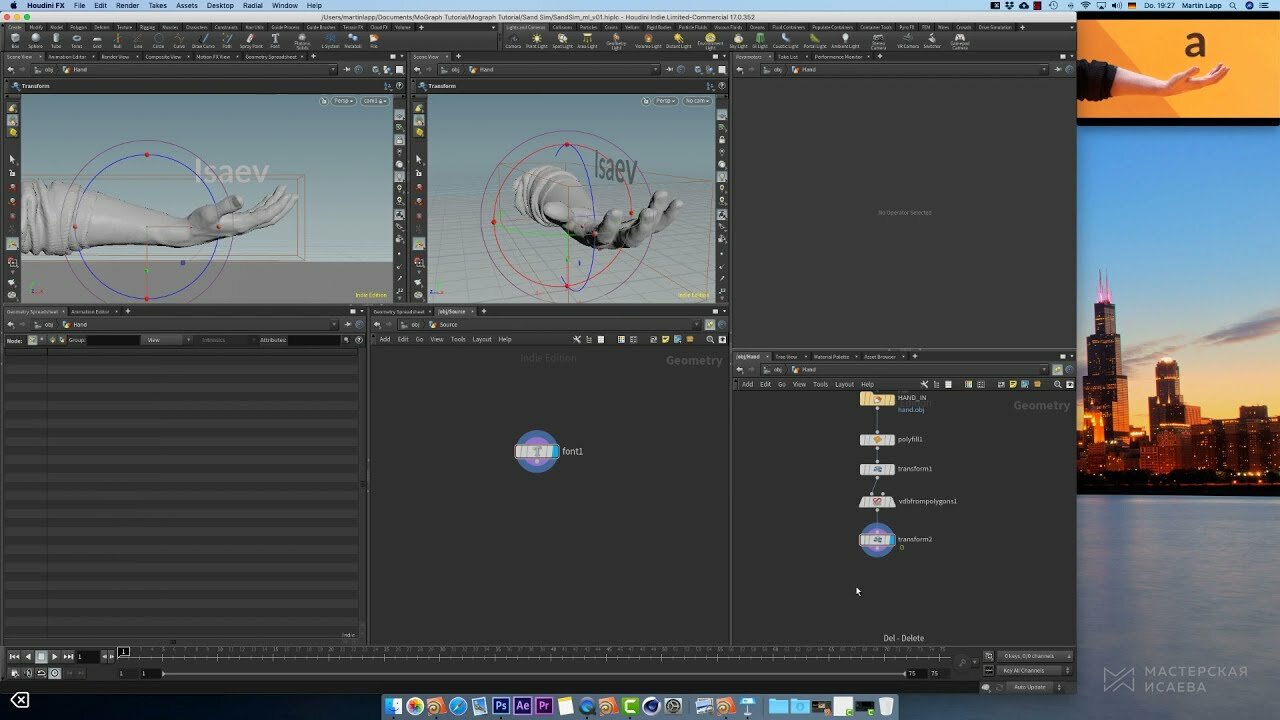Select the polyfill1 node

[x=877, y=439]
